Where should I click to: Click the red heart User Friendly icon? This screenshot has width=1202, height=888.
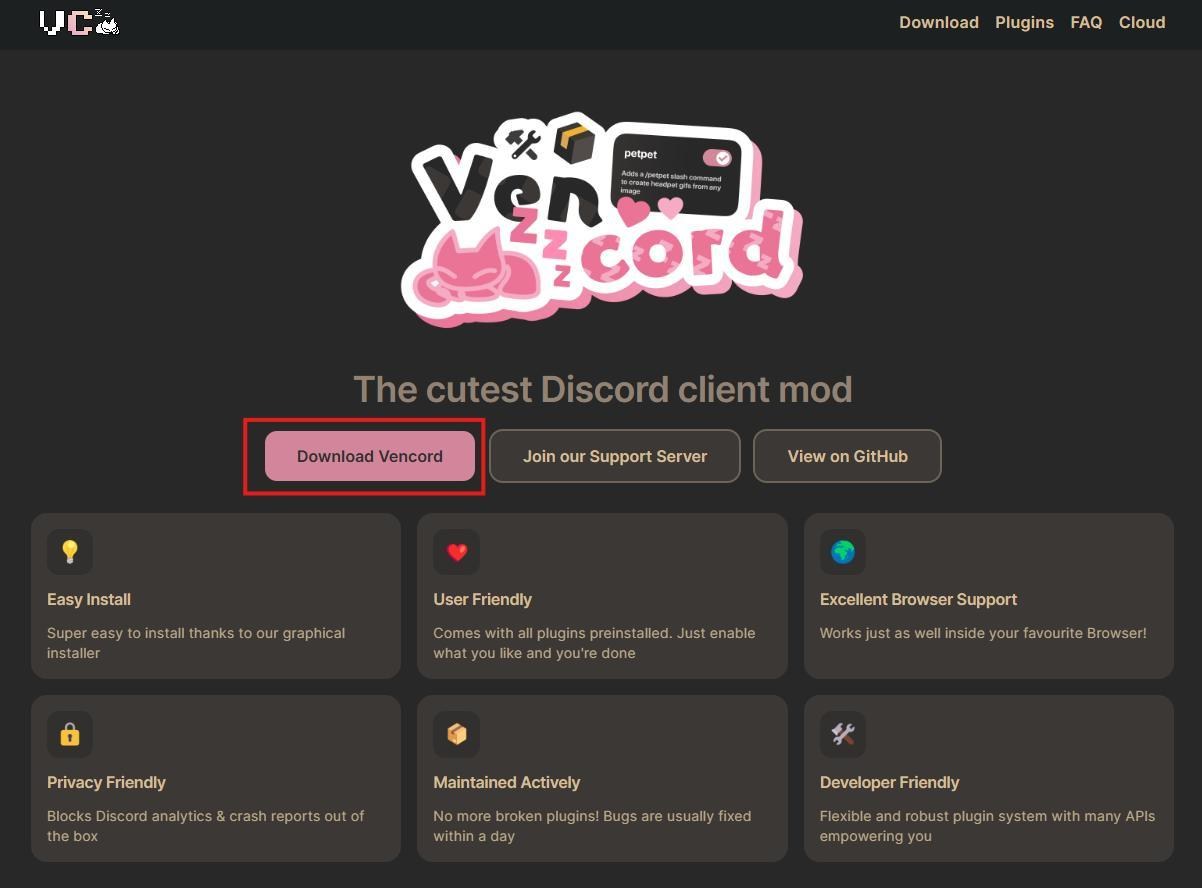coord(457,552)
